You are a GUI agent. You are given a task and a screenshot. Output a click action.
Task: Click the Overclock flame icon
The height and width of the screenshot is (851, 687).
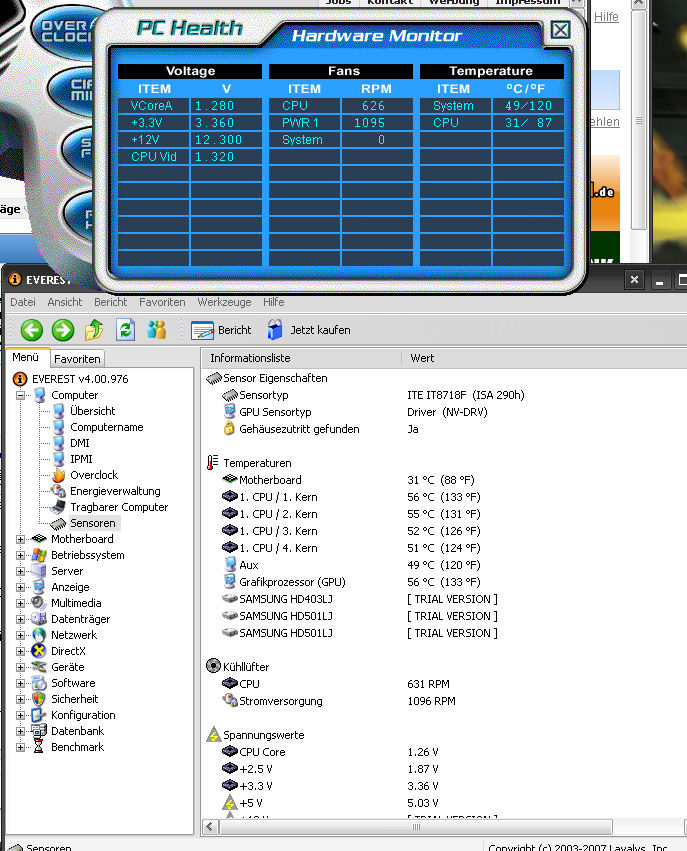click(59, 475)
